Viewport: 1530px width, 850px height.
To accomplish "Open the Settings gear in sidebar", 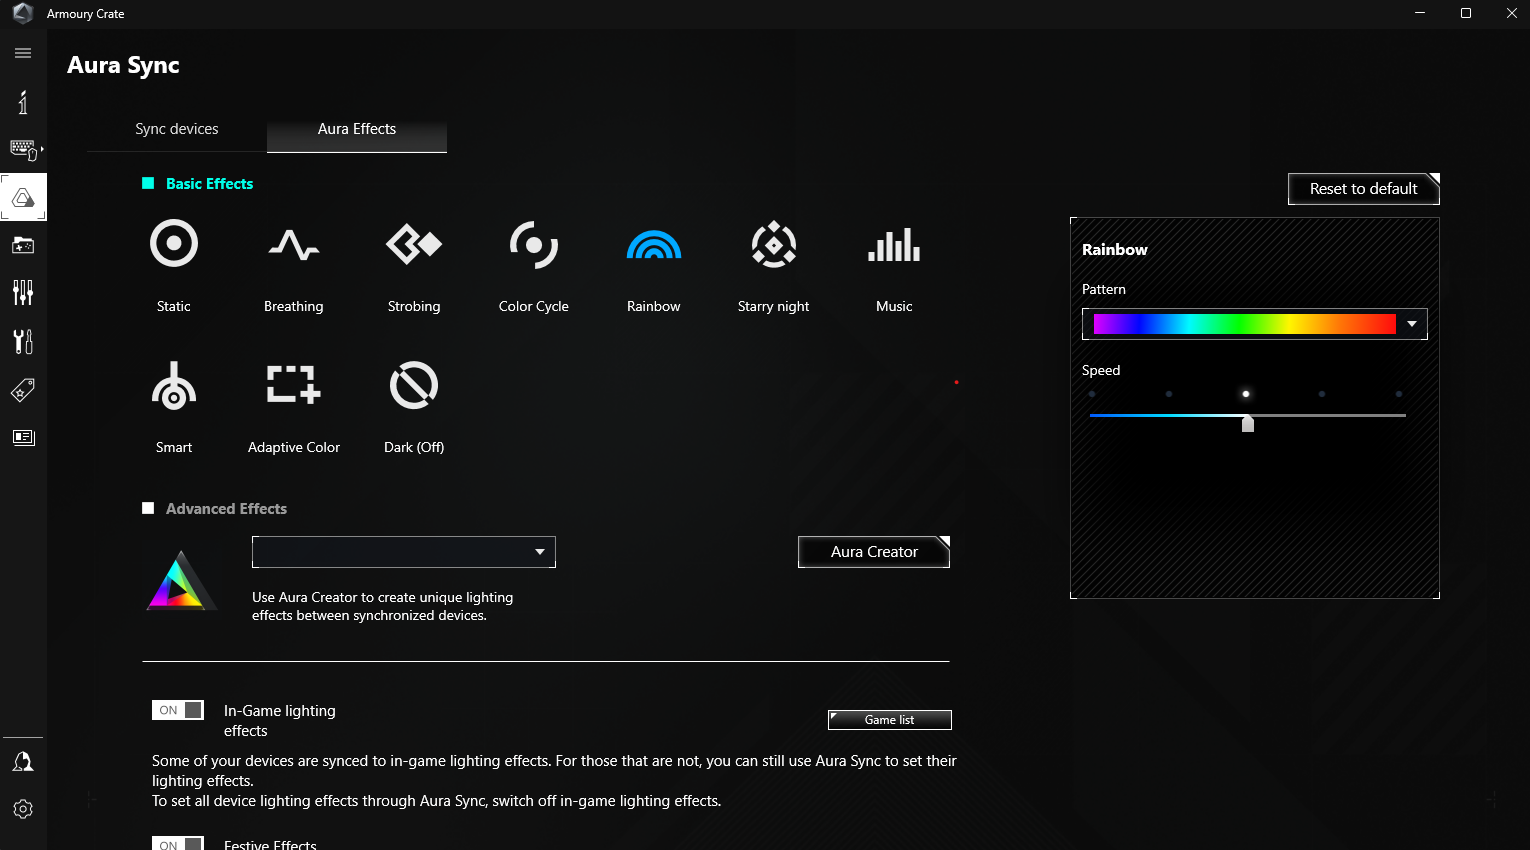I will [x=23, y=809].
